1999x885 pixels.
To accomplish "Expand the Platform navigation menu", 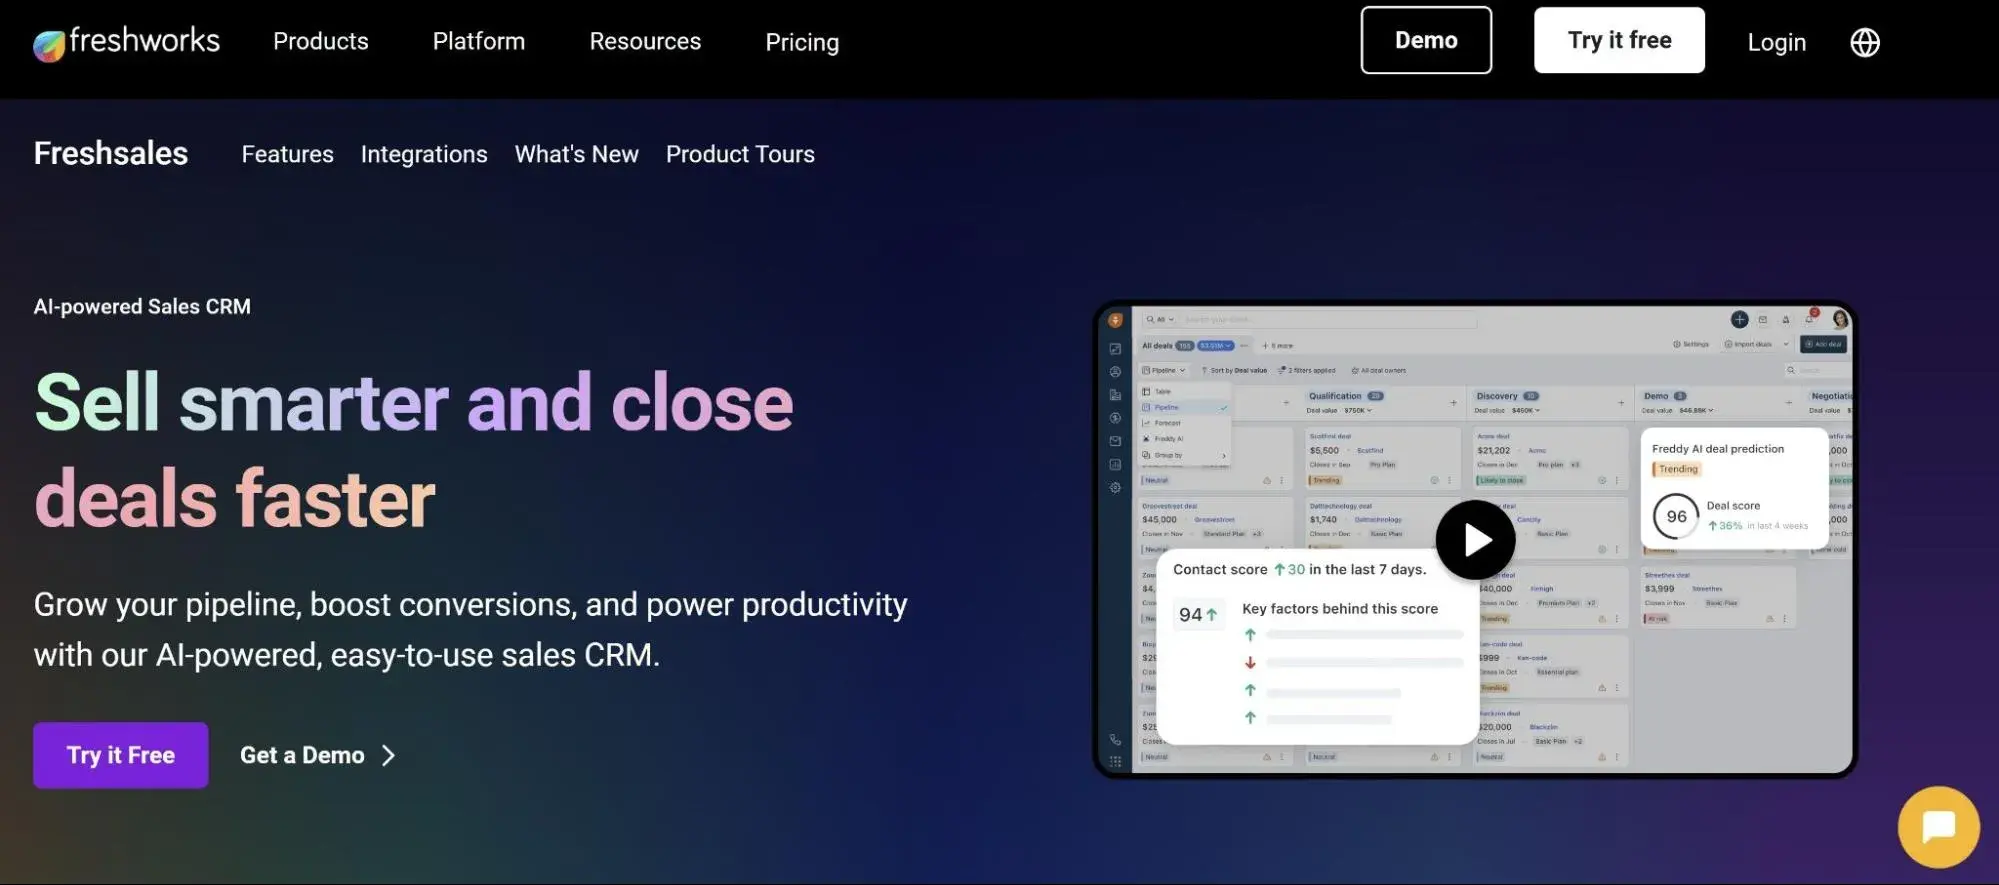I will click(x=478, y=42).
